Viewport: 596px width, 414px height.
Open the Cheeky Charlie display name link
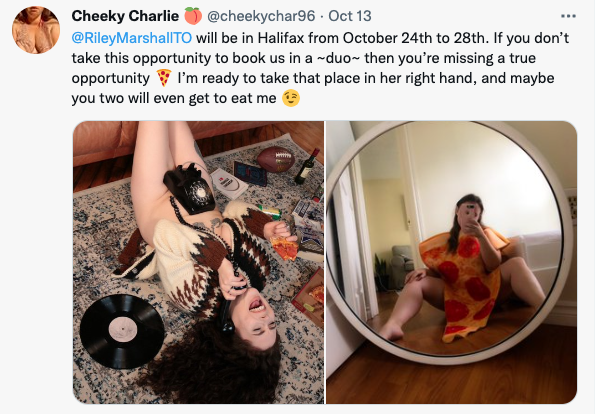click(125, 16)
